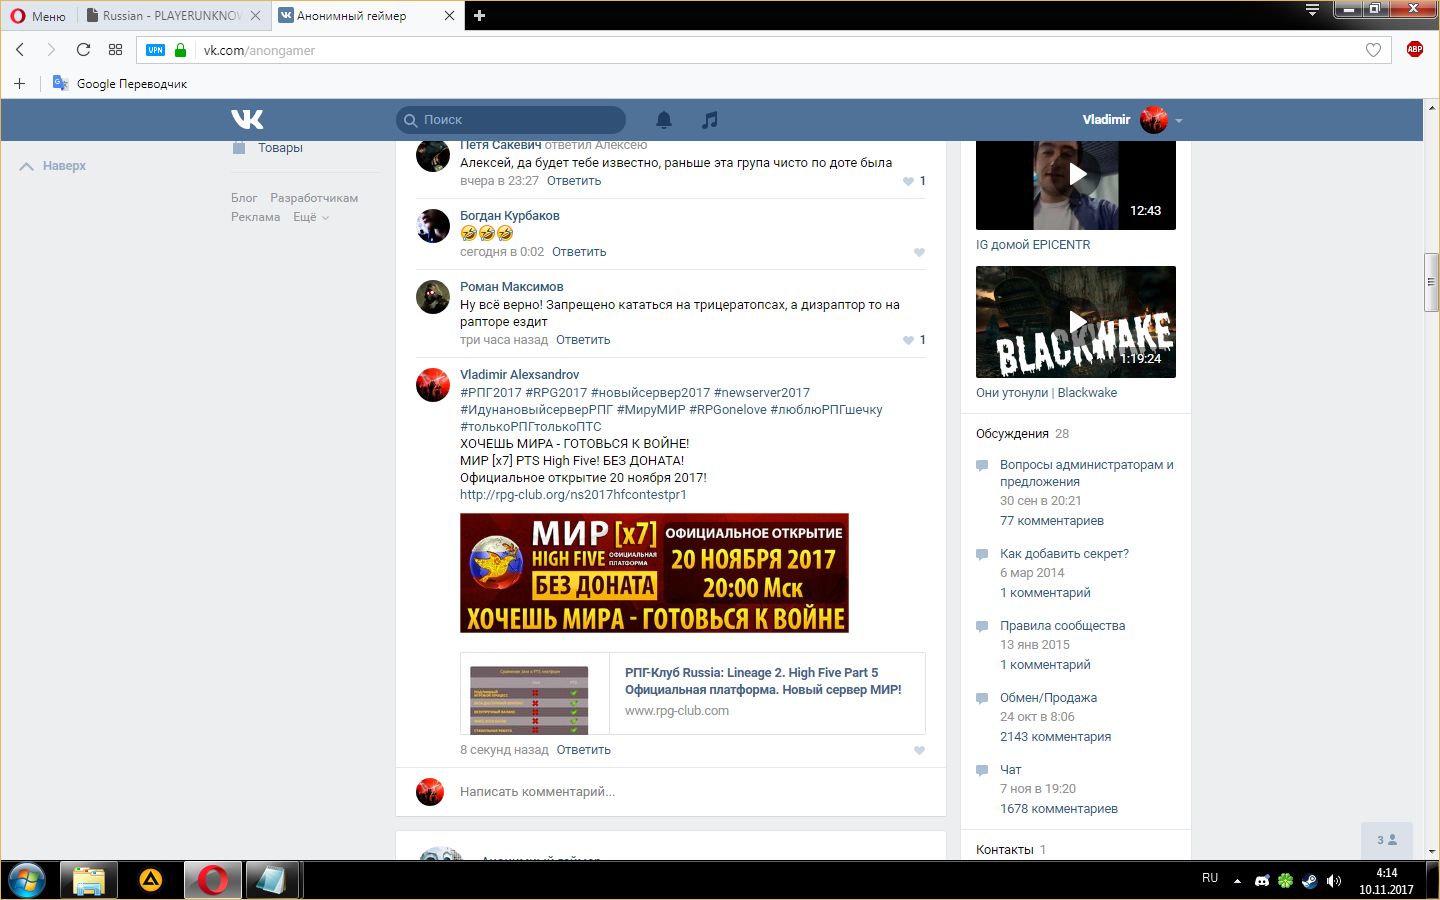The height and width of the screenshot is (900, 1440).
Task: Open the volume icon in system tray
Action: [1333, 881]
